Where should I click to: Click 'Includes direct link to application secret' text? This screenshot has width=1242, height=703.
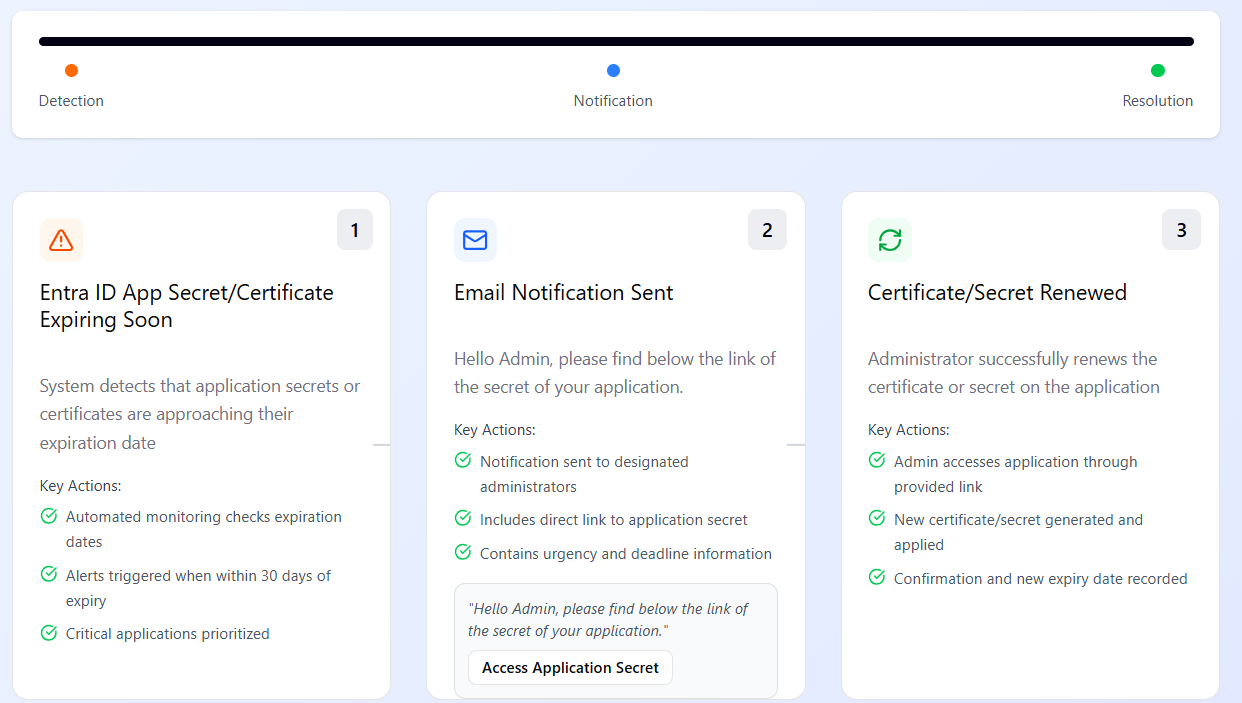click(614, 520)
